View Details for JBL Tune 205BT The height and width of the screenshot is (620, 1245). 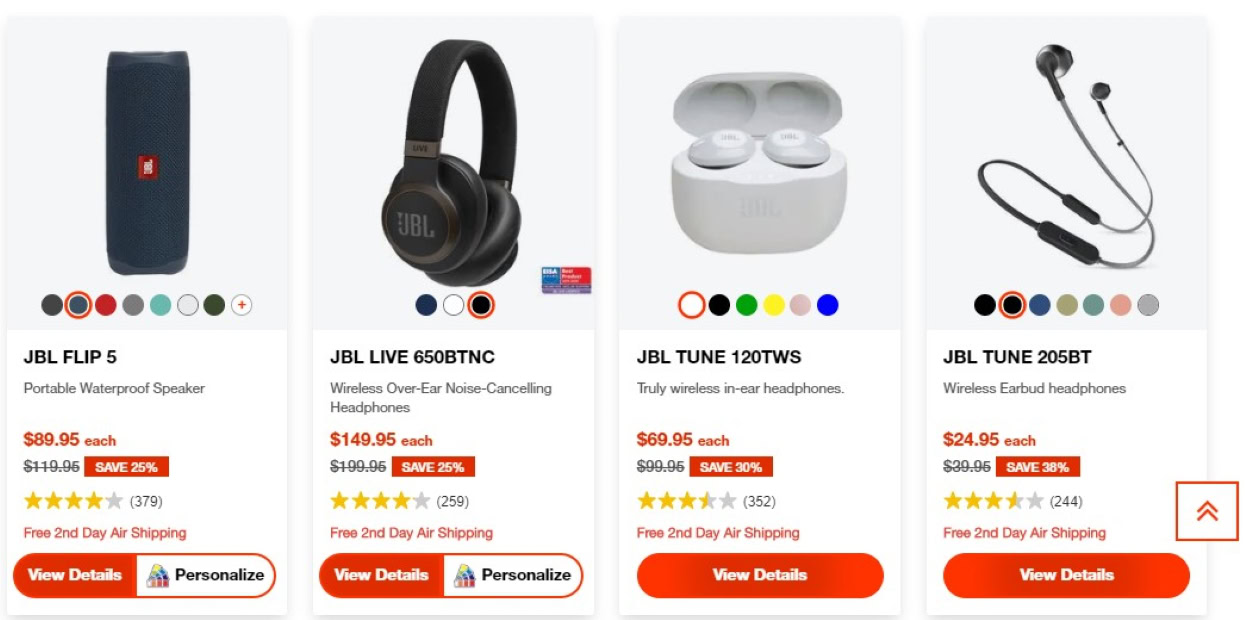[1066, 575]
